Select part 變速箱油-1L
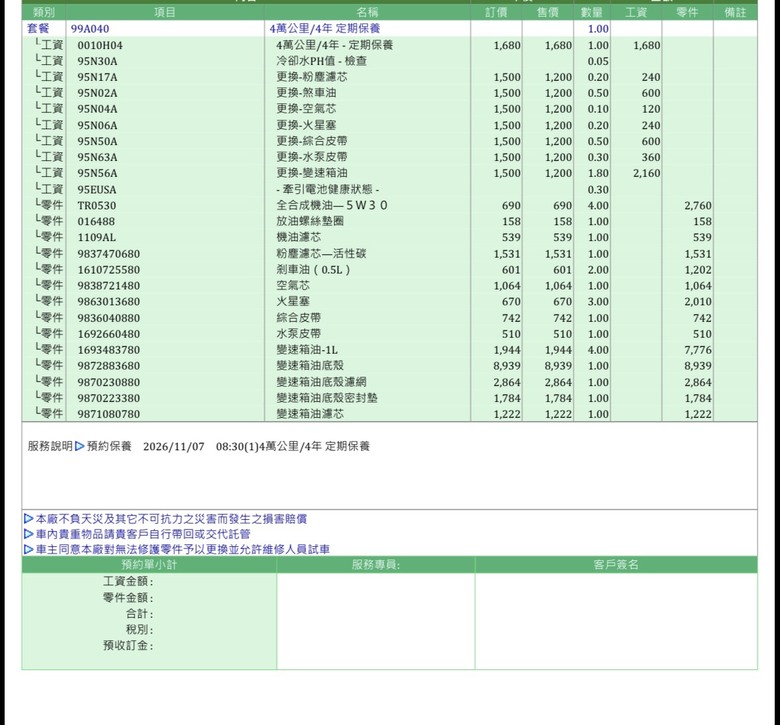Image resolution: width=780 pixels, height=725 pixels. click(x=307, y=350)
